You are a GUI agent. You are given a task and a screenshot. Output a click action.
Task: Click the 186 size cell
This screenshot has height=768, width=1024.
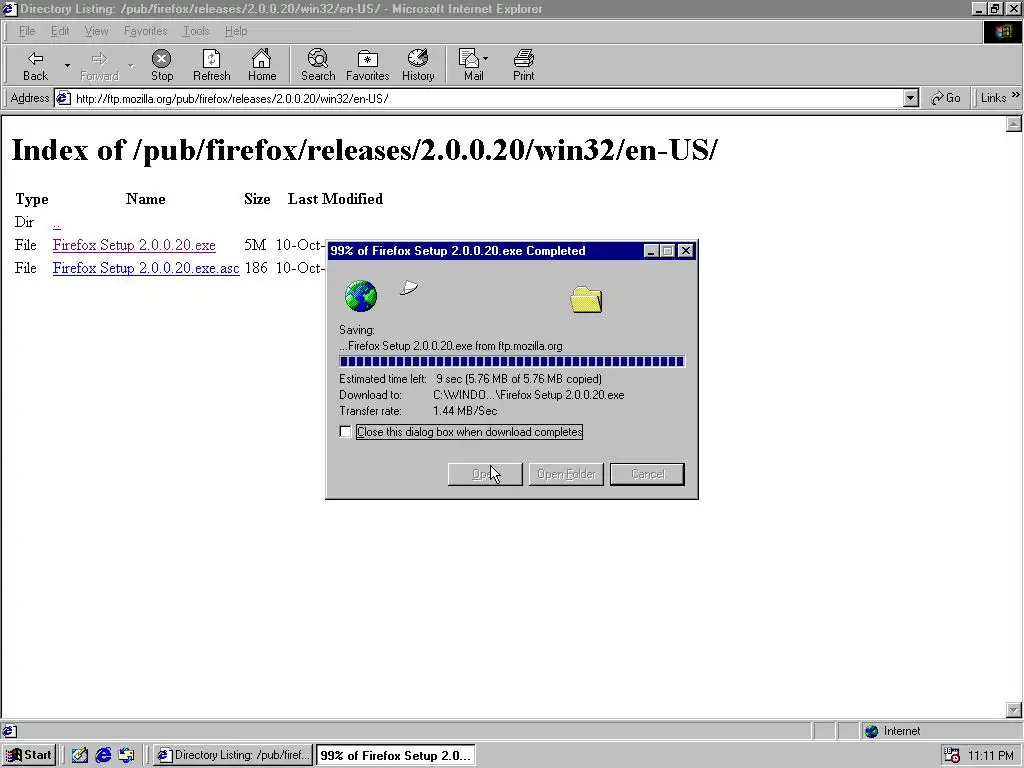(x=256, y=268)
